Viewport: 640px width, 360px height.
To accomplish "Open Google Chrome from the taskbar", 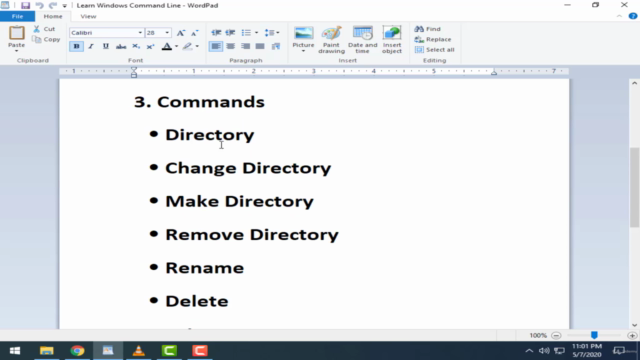I will [77, 351].
